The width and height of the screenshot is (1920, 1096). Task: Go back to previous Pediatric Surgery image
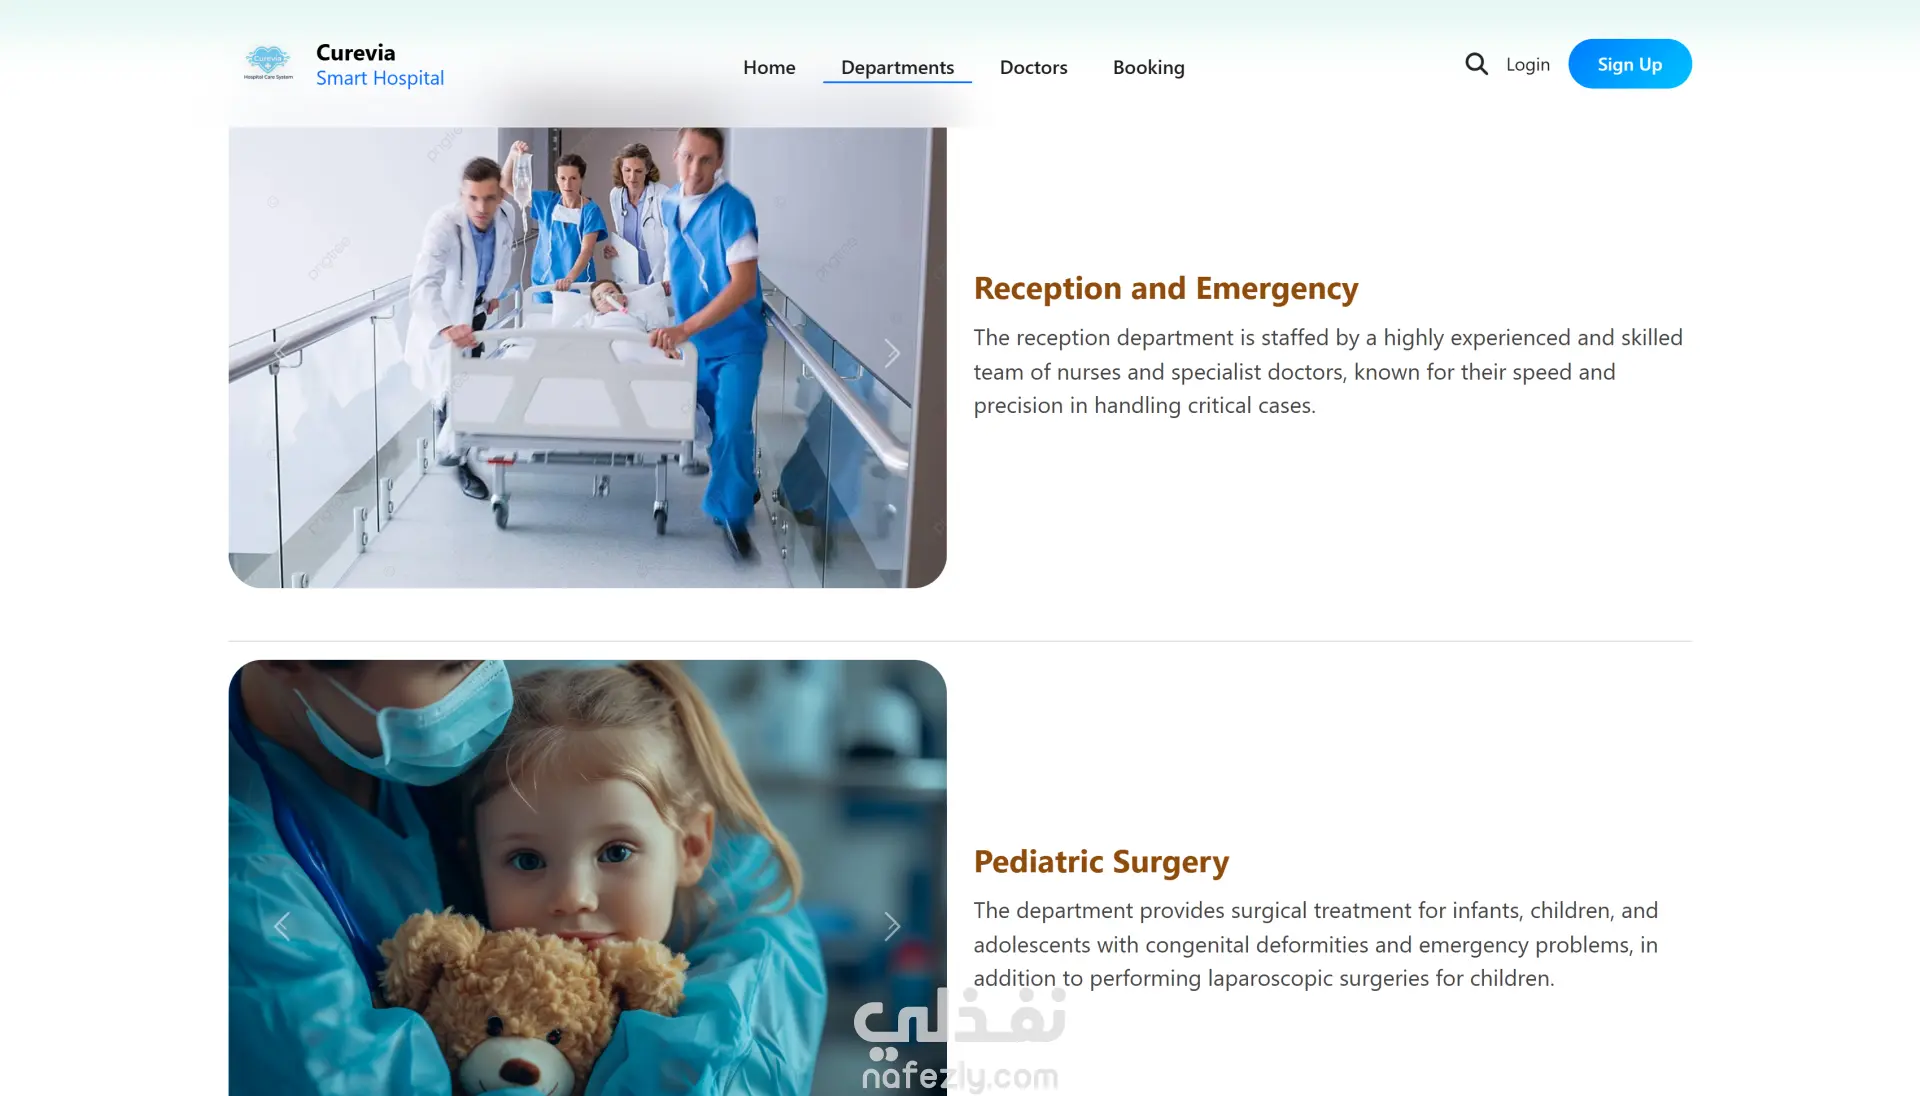[x=282, y=926]
